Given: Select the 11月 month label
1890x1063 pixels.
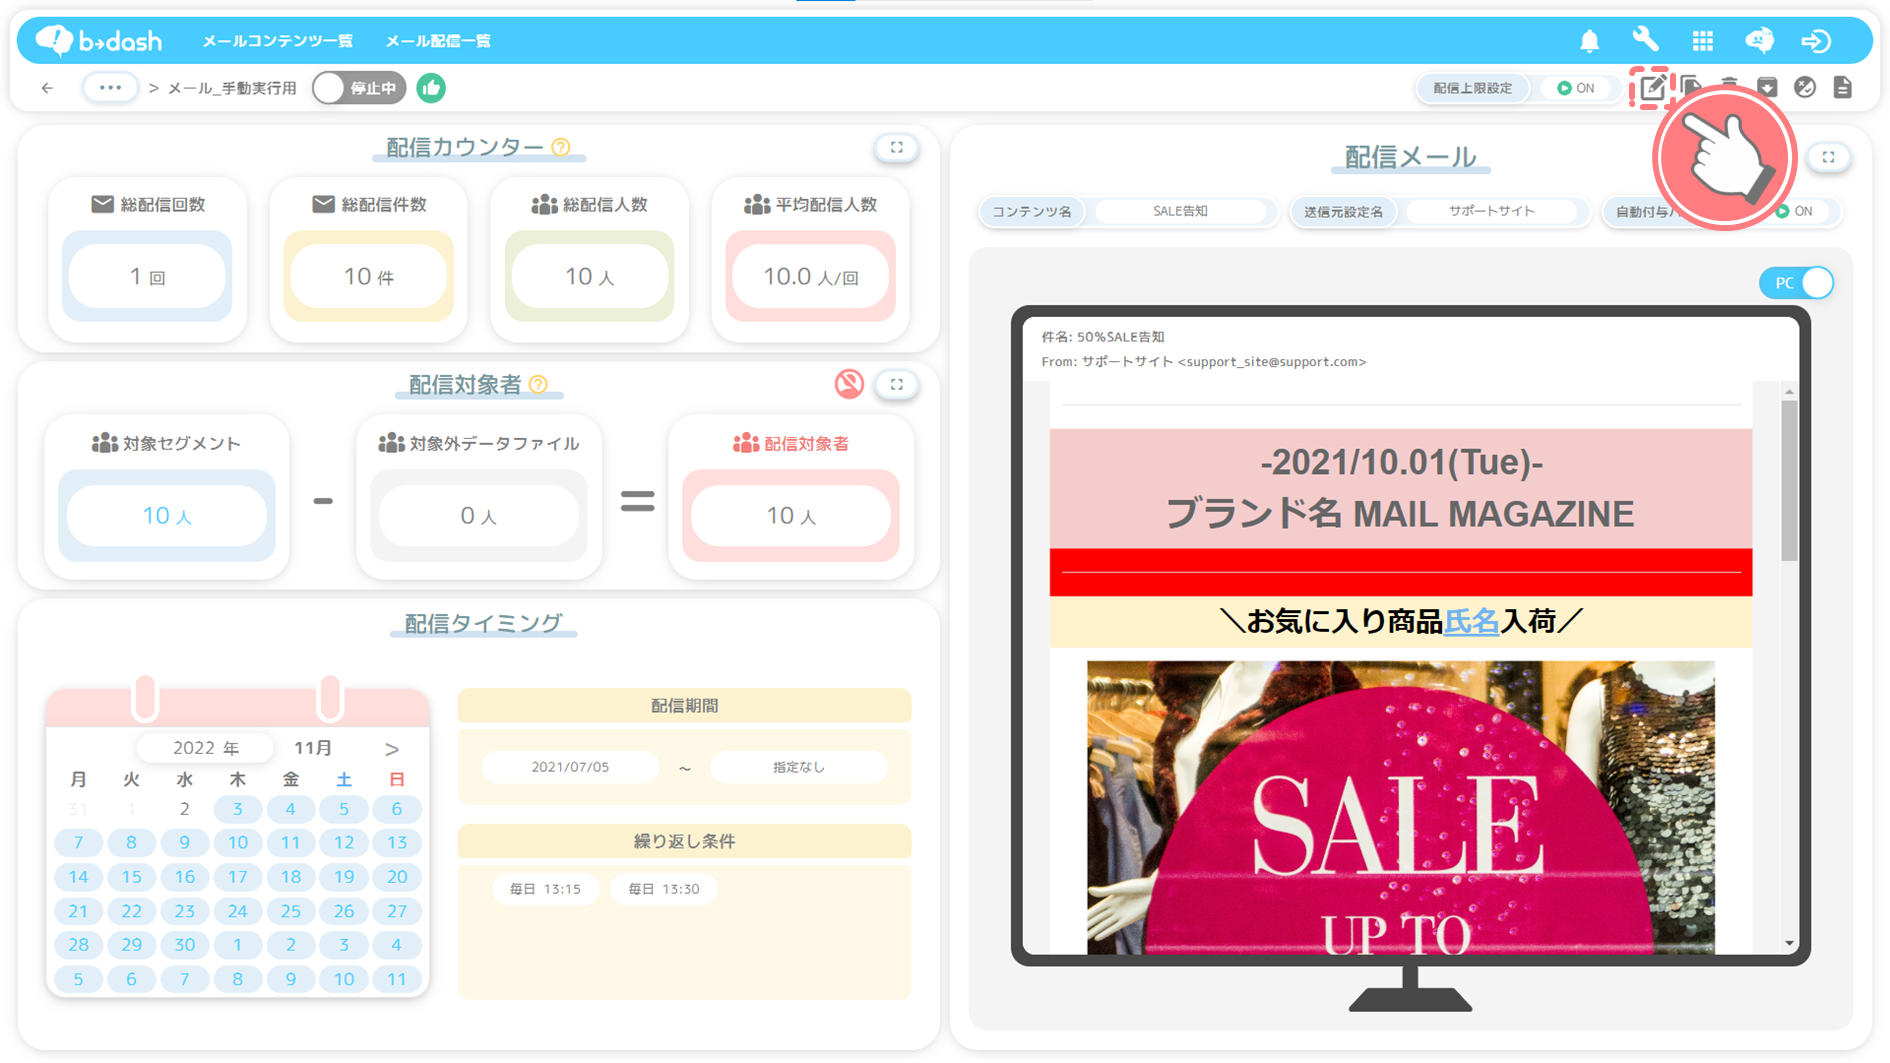Looking at the screenshot, I should click(x=312, y=748).
